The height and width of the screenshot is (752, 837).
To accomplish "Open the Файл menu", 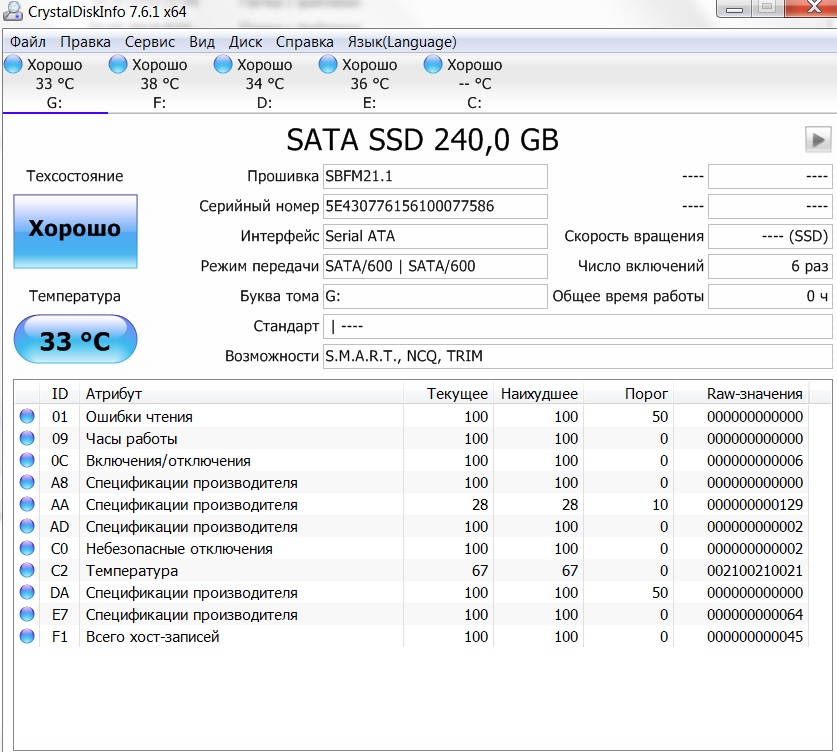I will [x=28, y=42].
